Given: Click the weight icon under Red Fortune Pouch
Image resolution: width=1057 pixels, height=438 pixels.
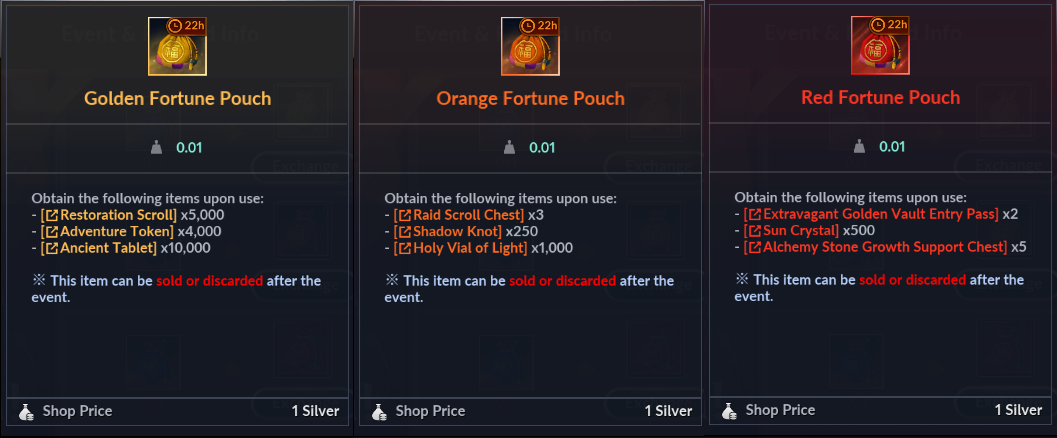Looking at the screenshot, I should pyautogui.click(x=857, y=148).
